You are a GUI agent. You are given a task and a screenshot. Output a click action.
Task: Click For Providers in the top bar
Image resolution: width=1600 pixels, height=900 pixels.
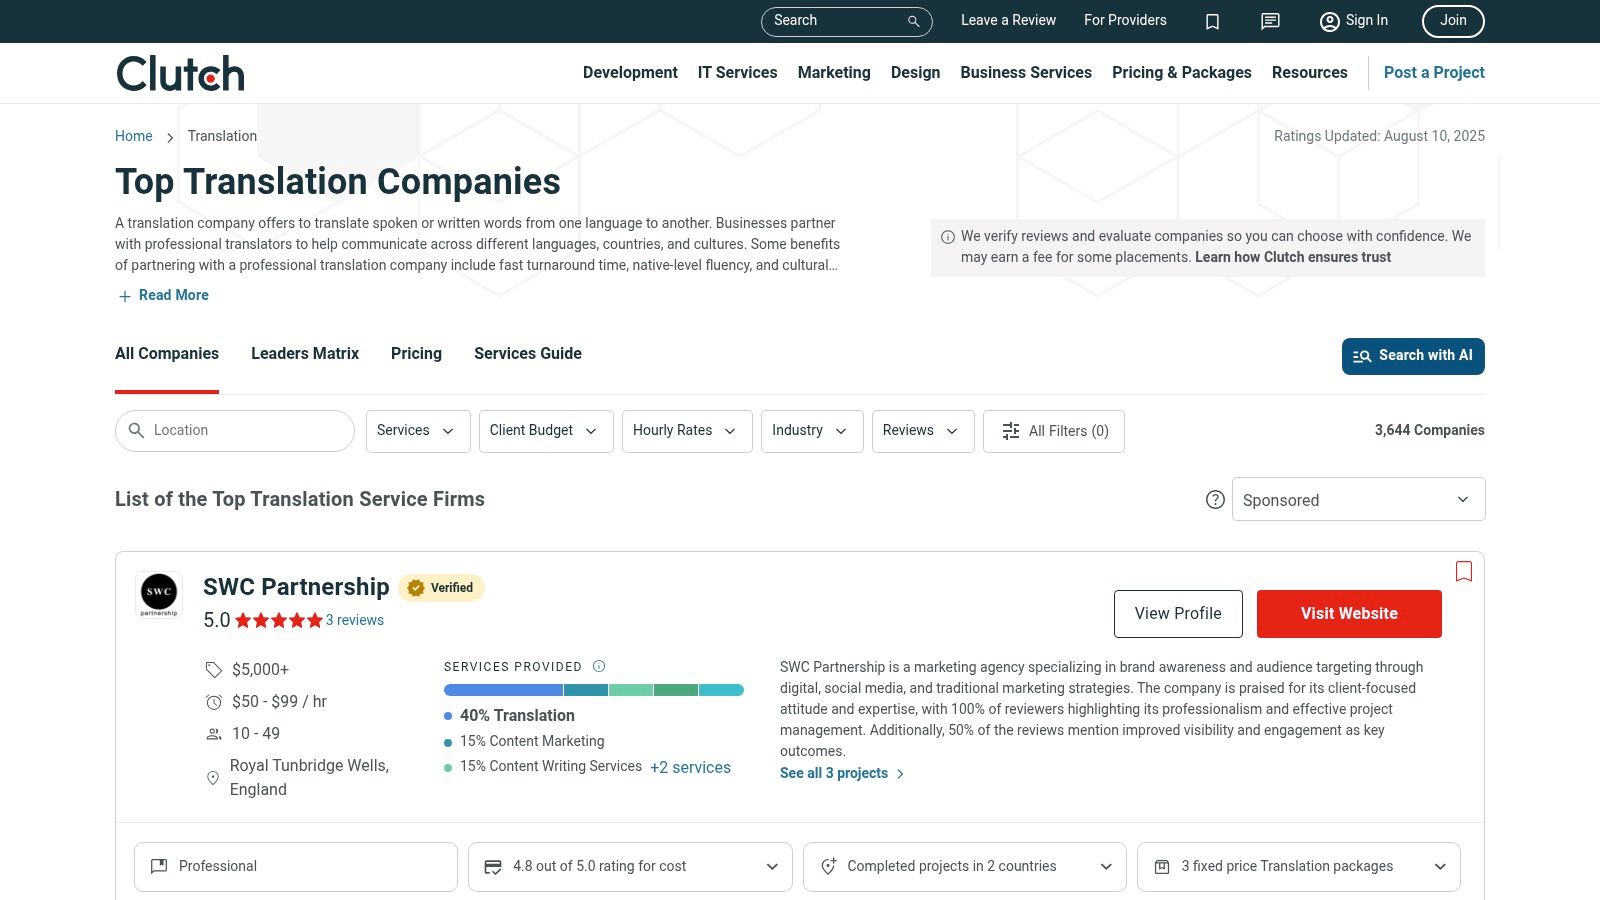point(1125,21)
